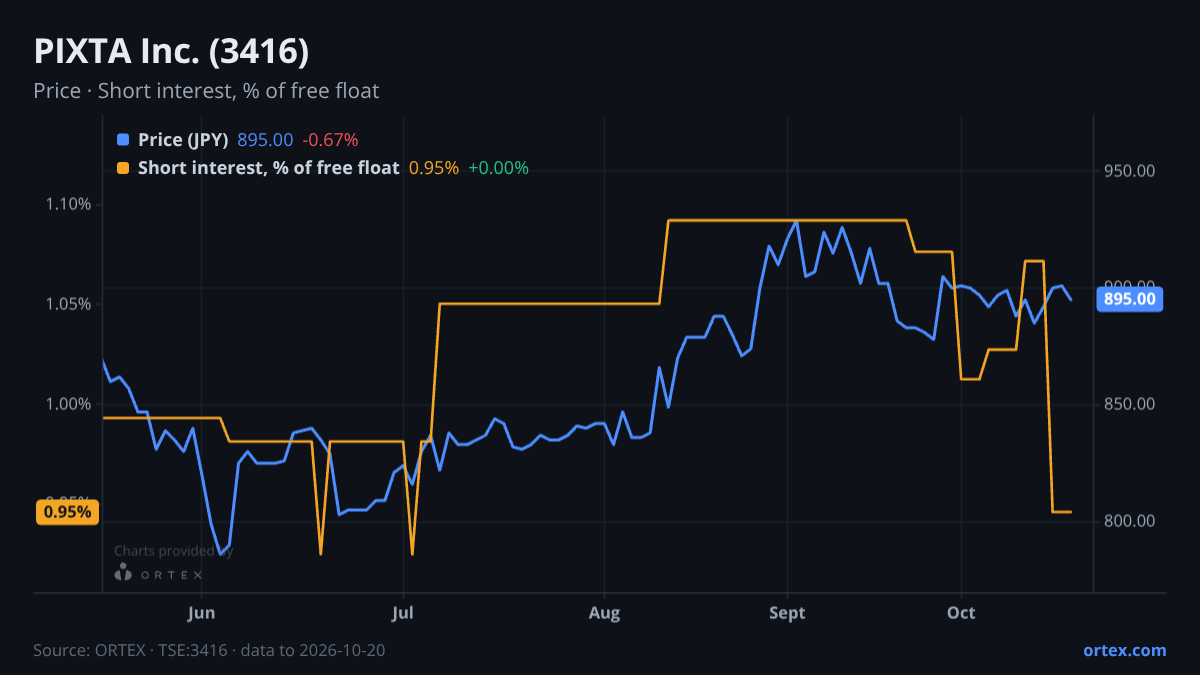Select the Short interest, % of free float legend label

click(x=268, y=168)
